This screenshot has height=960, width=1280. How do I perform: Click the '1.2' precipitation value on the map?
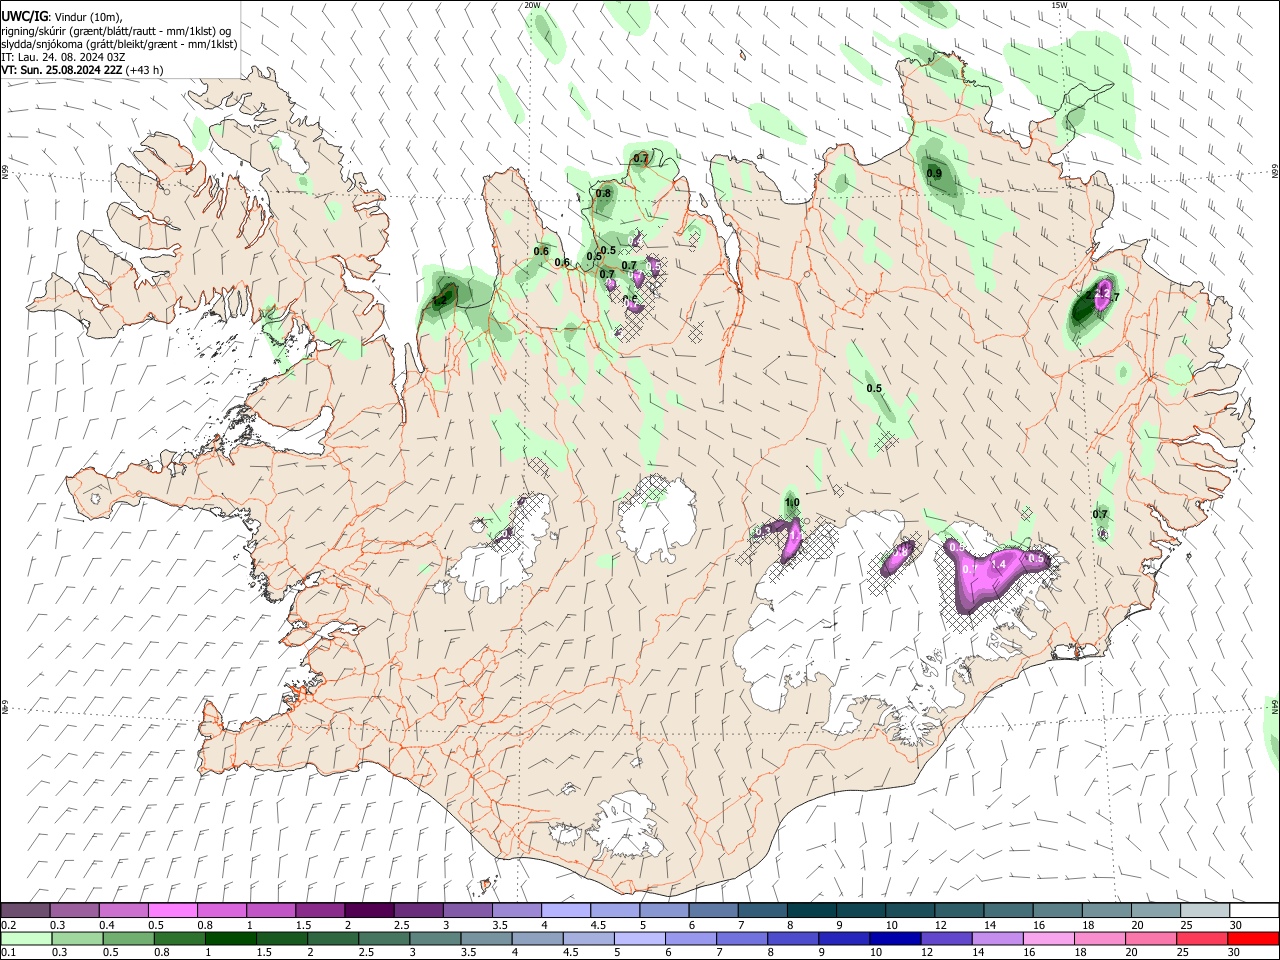439,299
